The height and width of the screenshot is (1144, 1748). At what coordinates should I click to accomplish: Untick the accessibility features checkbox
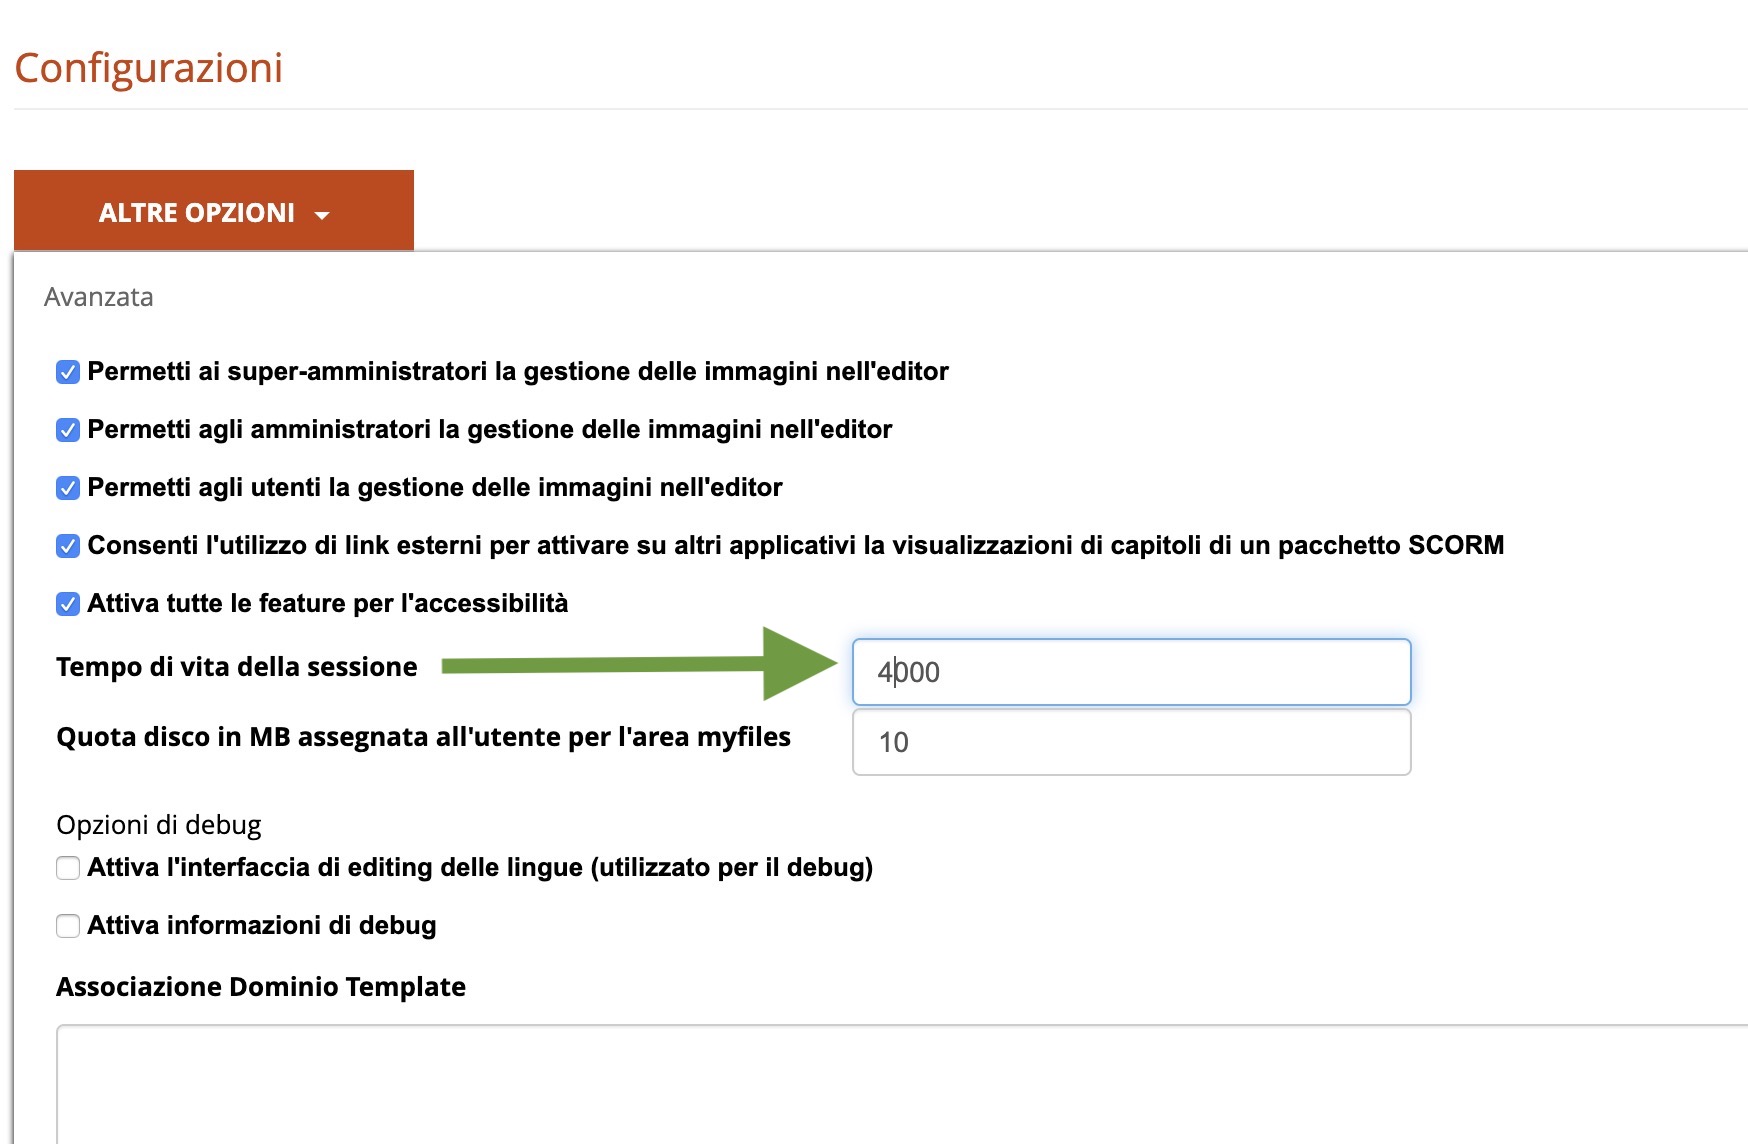(68, 604)
